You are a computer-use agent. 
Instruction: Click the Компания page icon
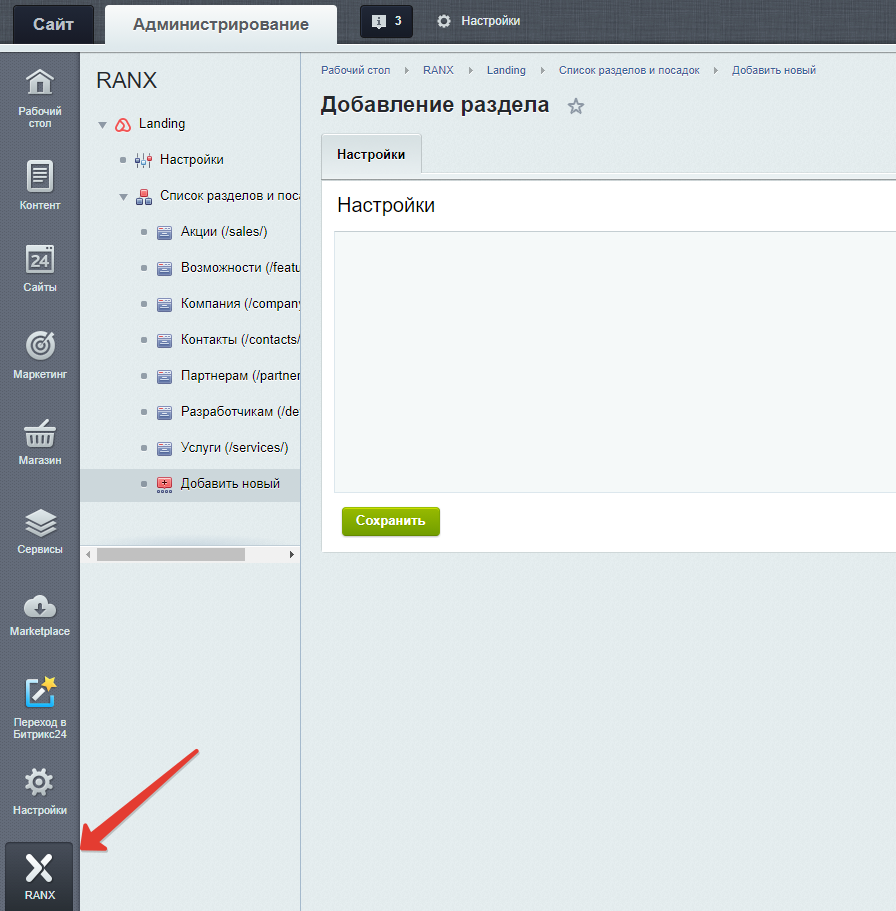point(164,304)
